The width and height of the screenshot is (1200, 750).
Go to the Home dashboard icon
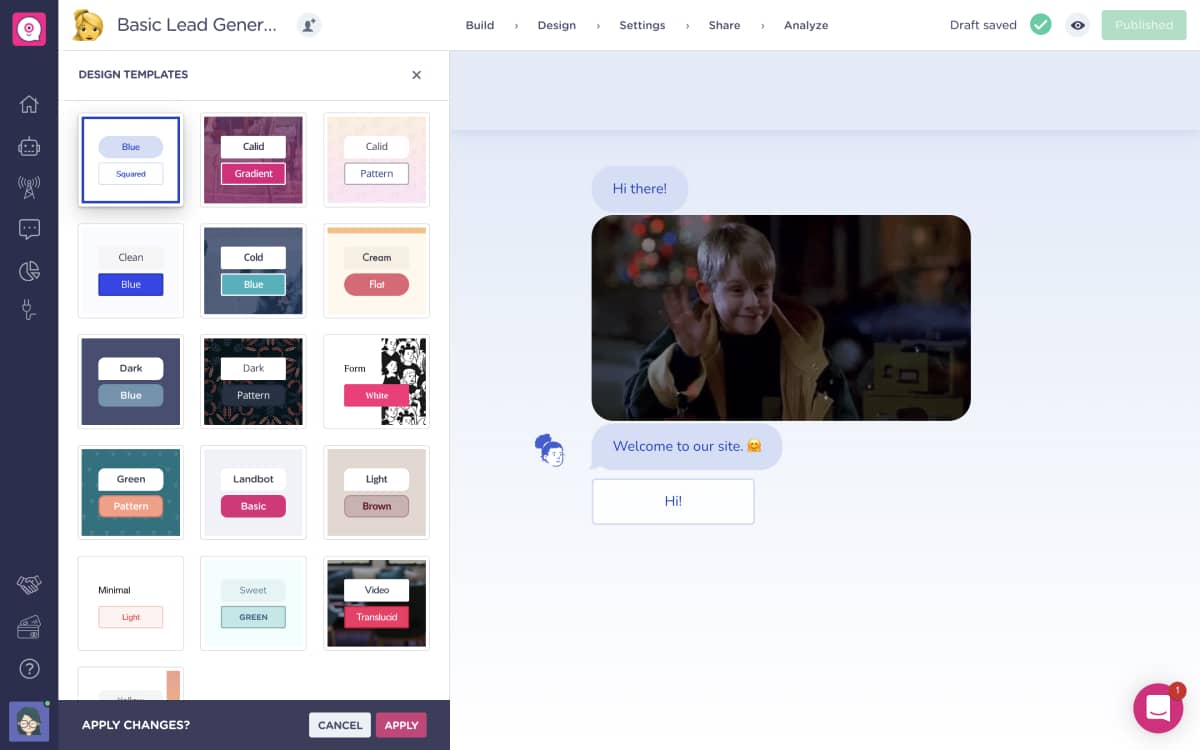click(29, 104)
